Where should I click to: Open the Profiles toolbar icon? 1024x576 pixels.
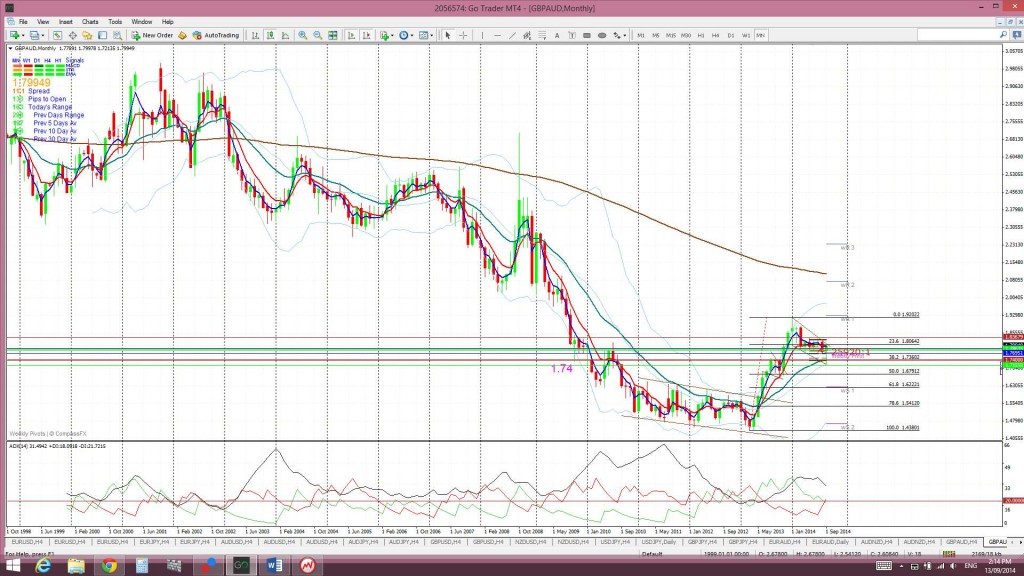point(34,35)
